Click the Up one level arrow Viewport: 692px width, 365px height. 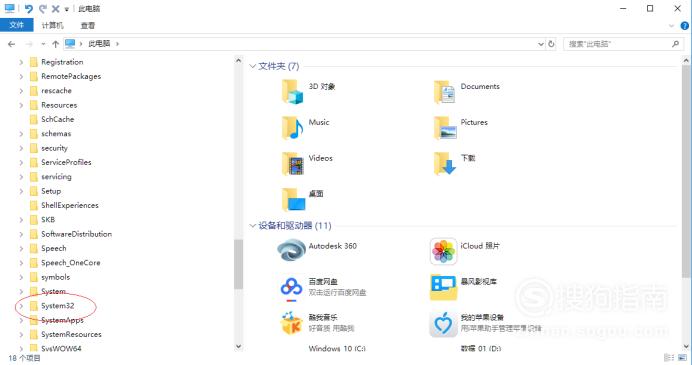point(55,44)
